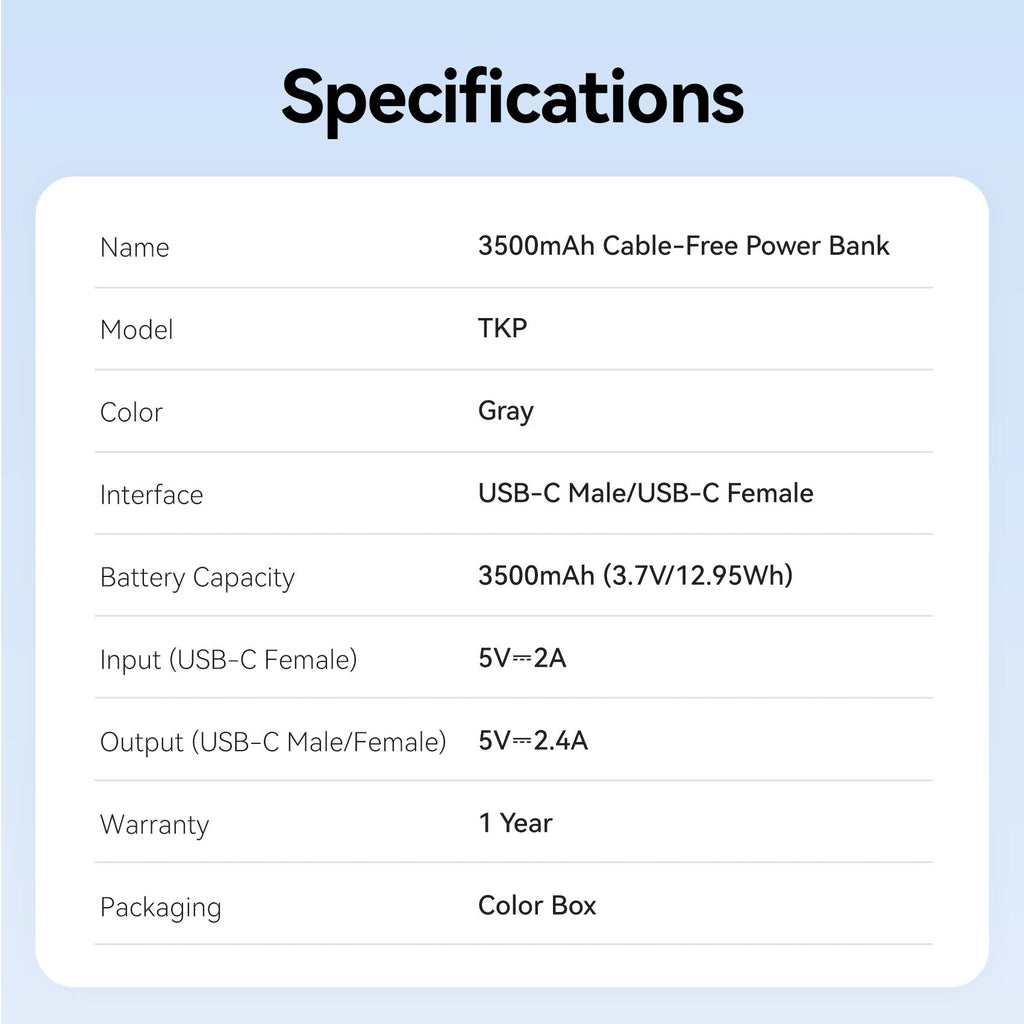Click the Warranty row label

coord(154,825)
